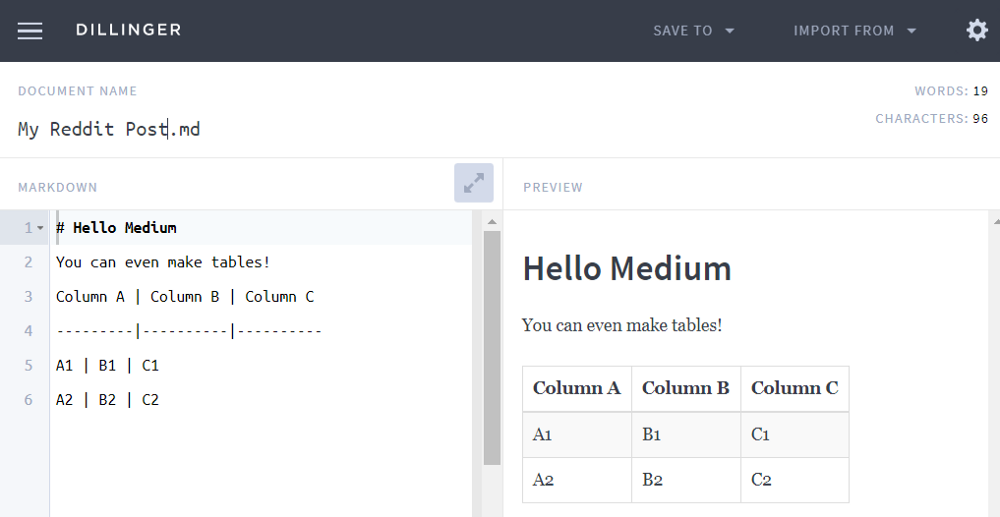Expand the Save To dropdown
This screenshot has height=517, width=1000.
click(693, 31)
